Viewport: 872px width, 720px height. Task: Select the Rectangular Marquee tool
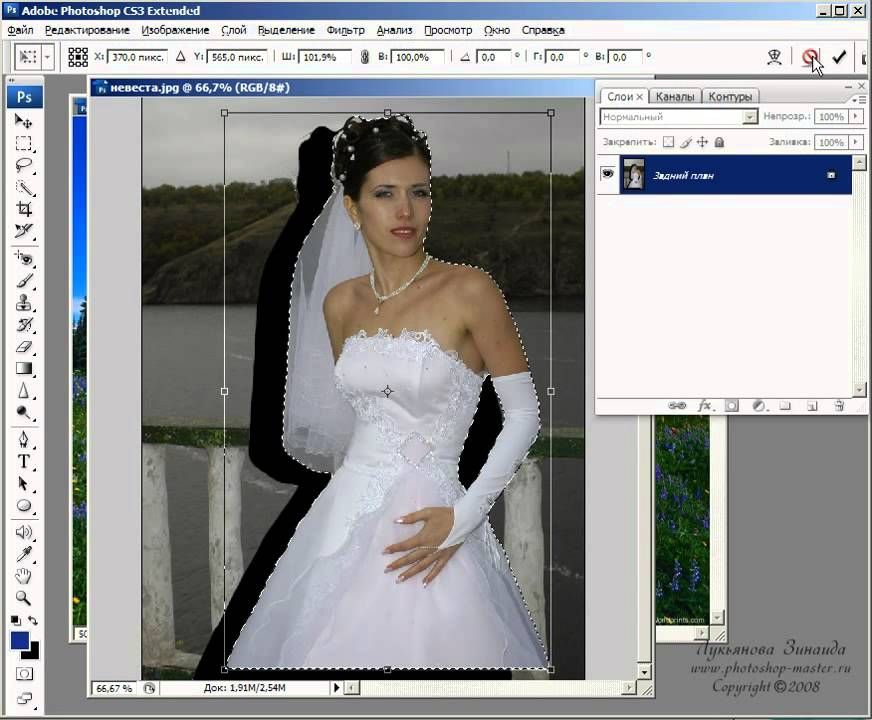pyautogui.click(x=23, y=143)
